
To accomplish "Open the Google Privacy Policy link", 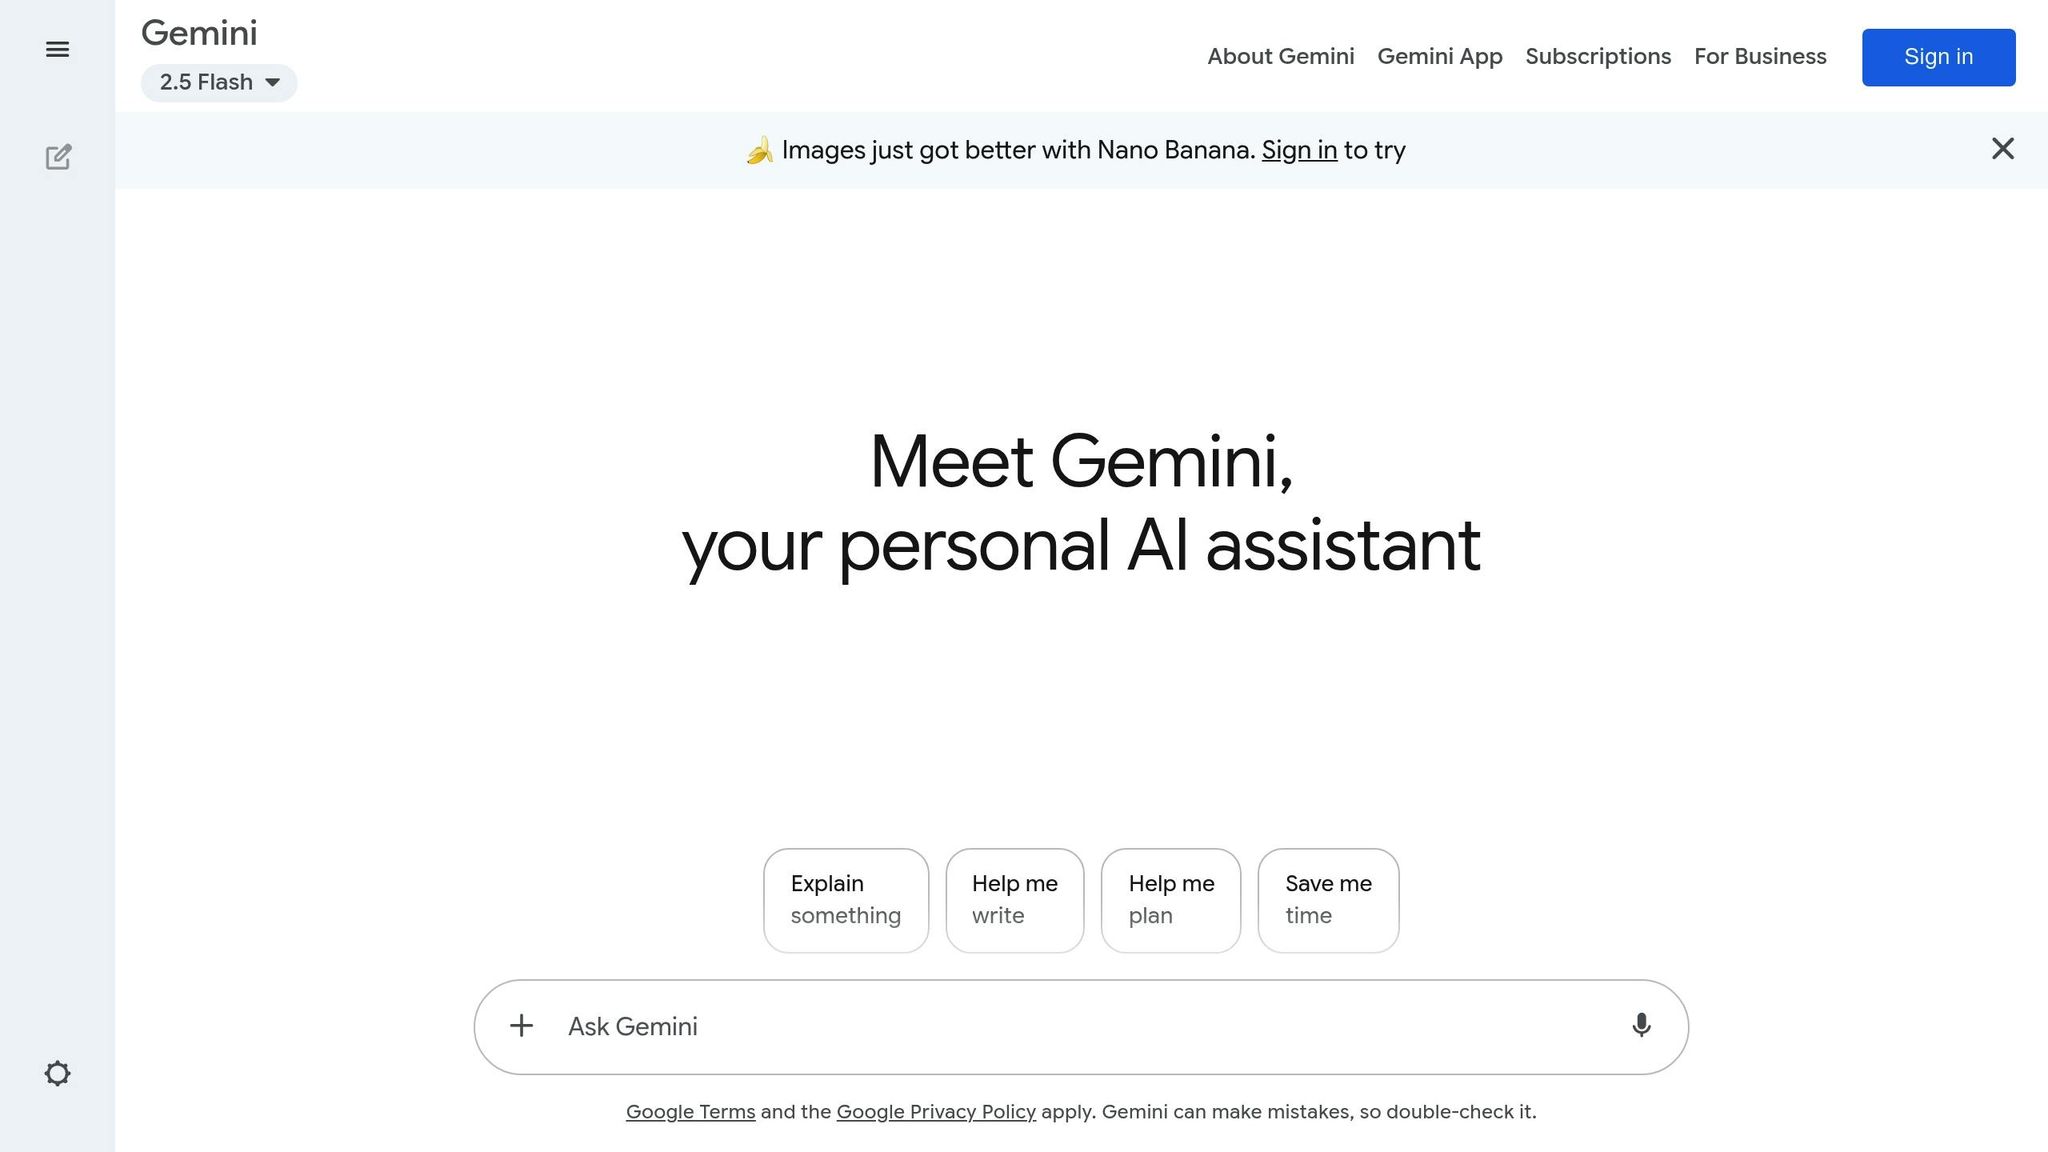I will [x=935, y=1111].
